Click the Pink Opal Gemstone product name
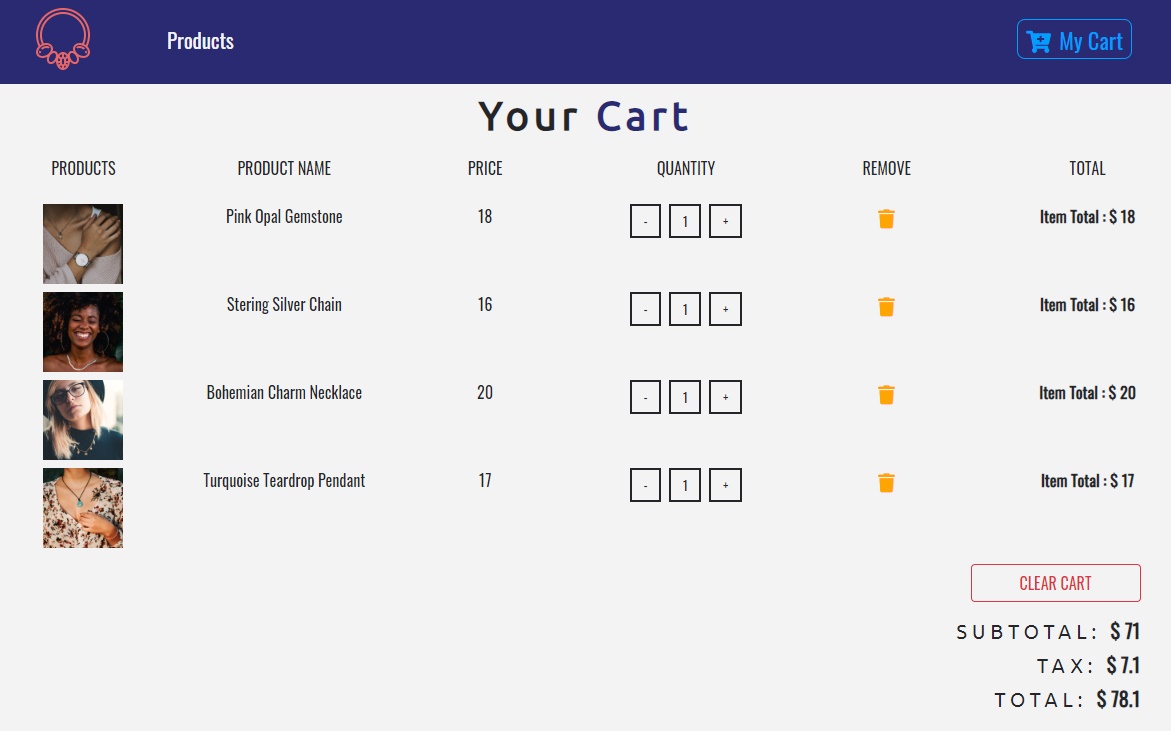 point(285,217)
